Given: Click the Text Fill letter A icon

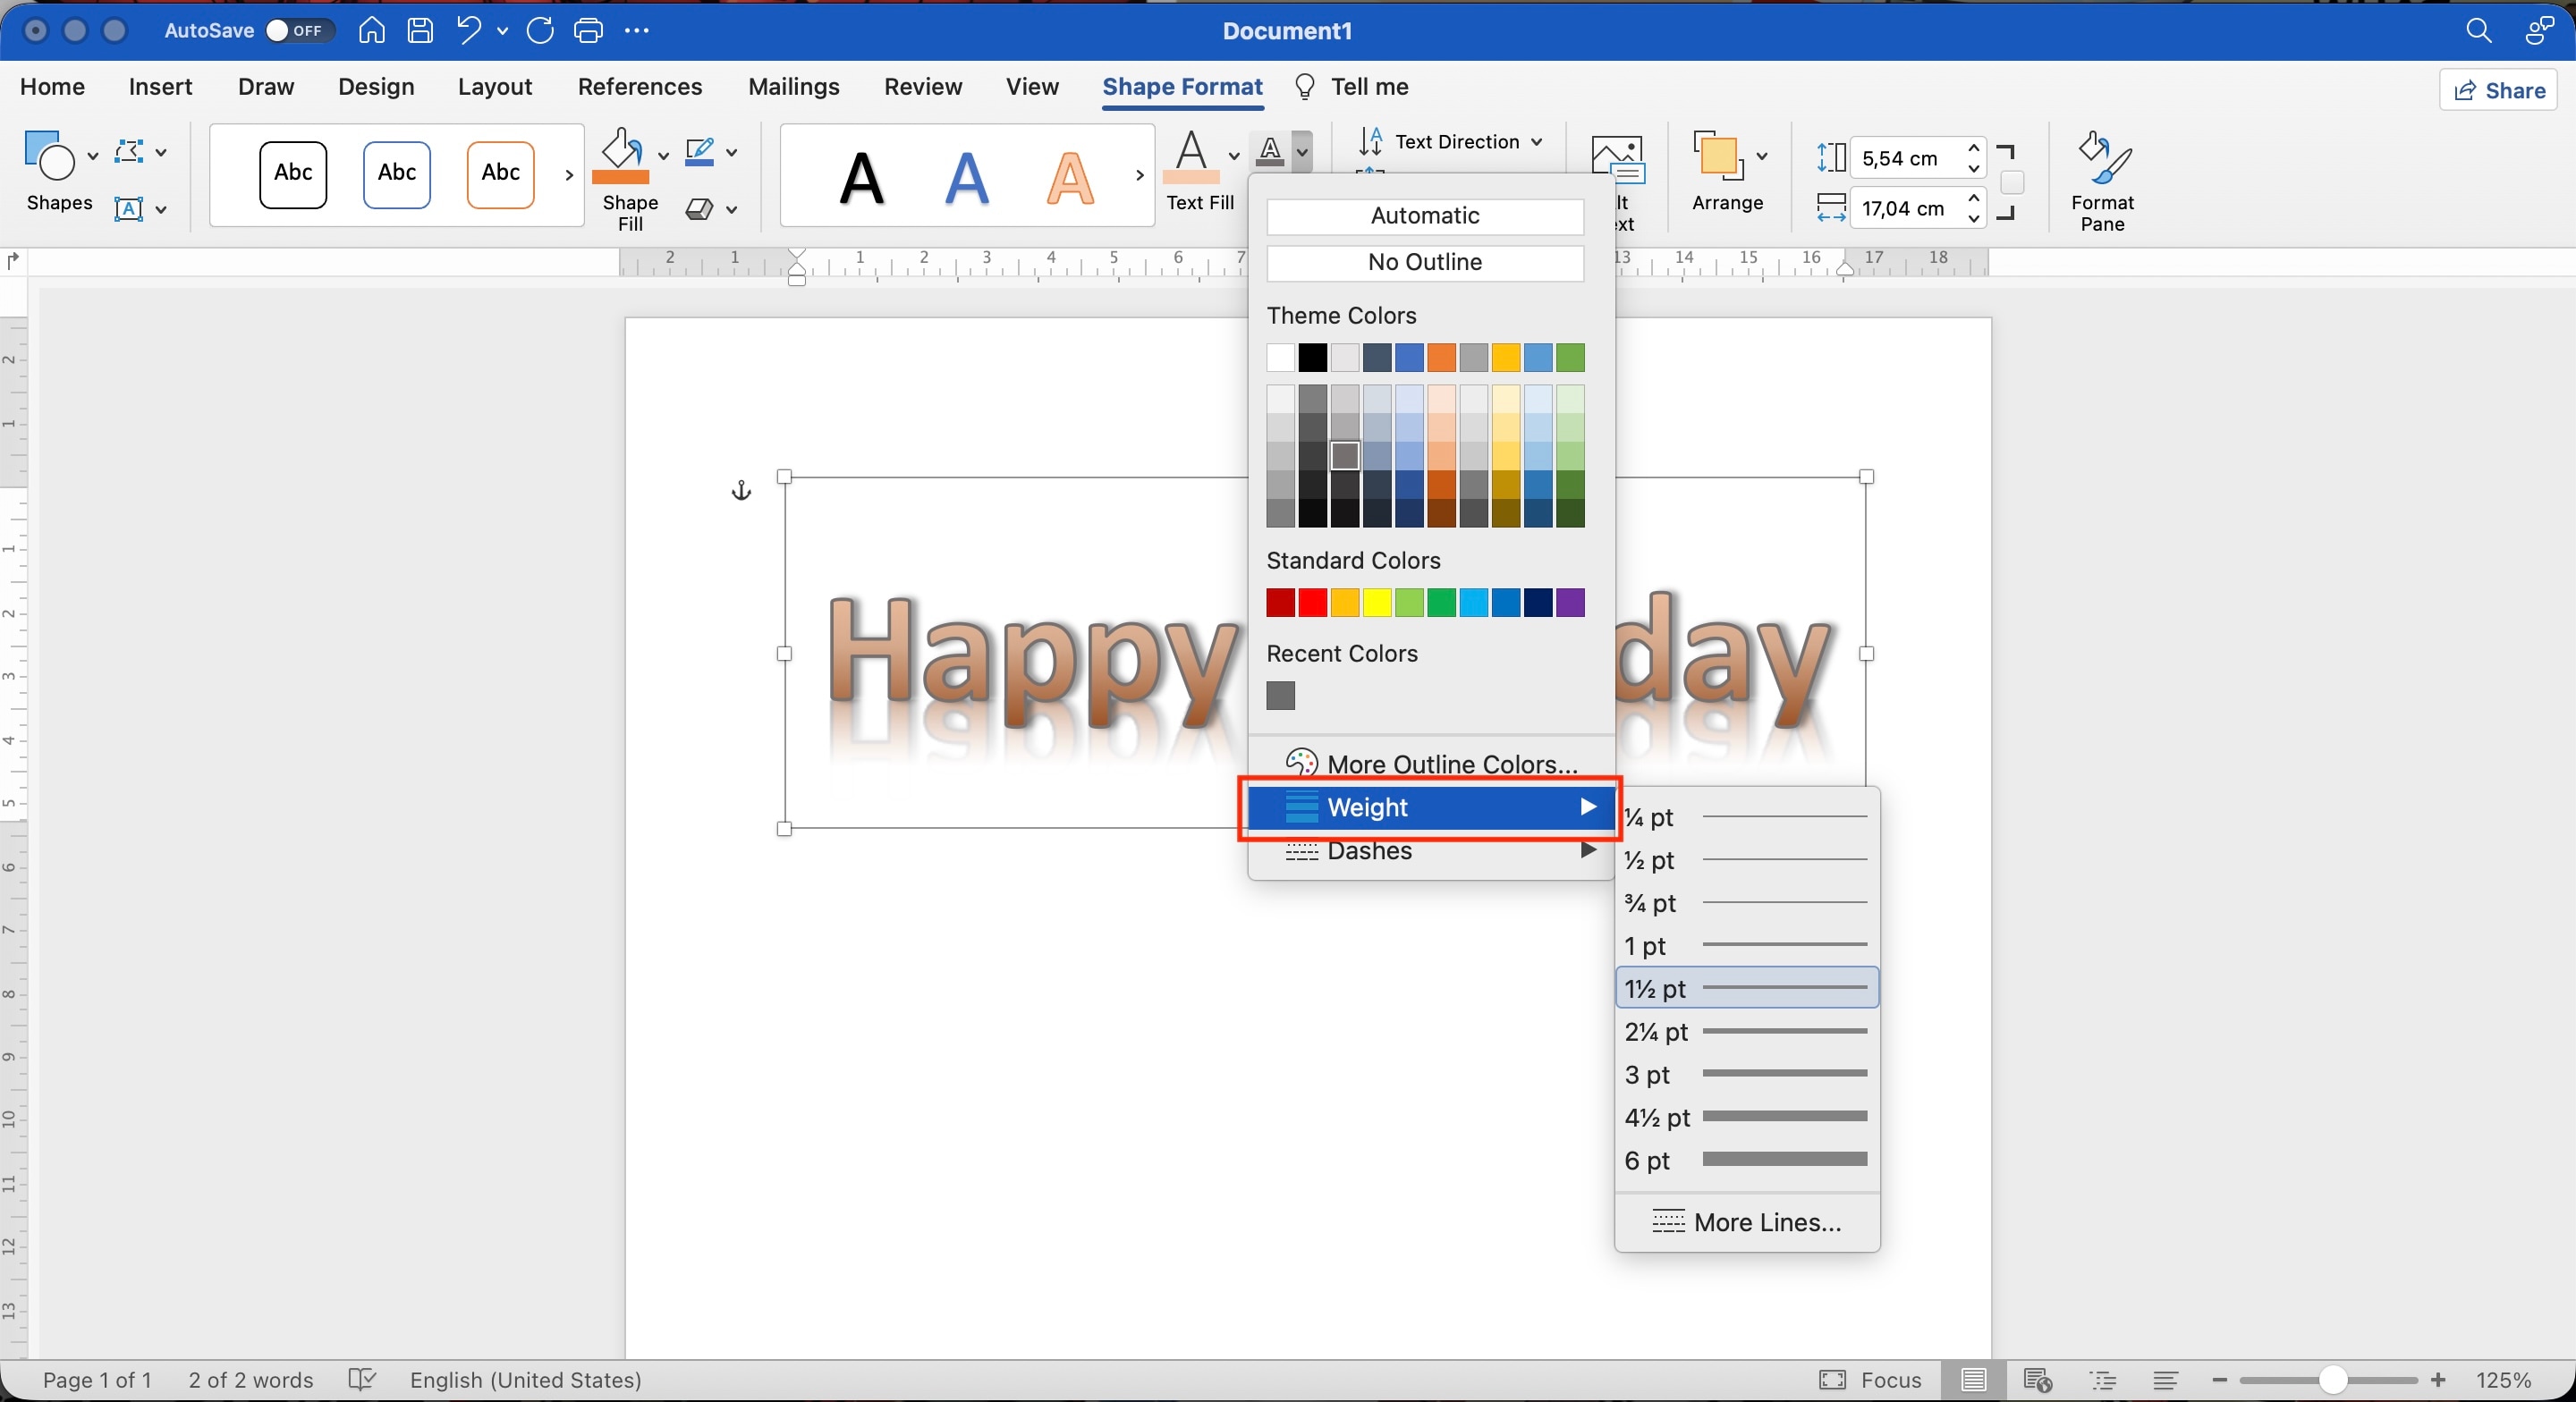Looking at the screenshot, I should point(1191,155).
